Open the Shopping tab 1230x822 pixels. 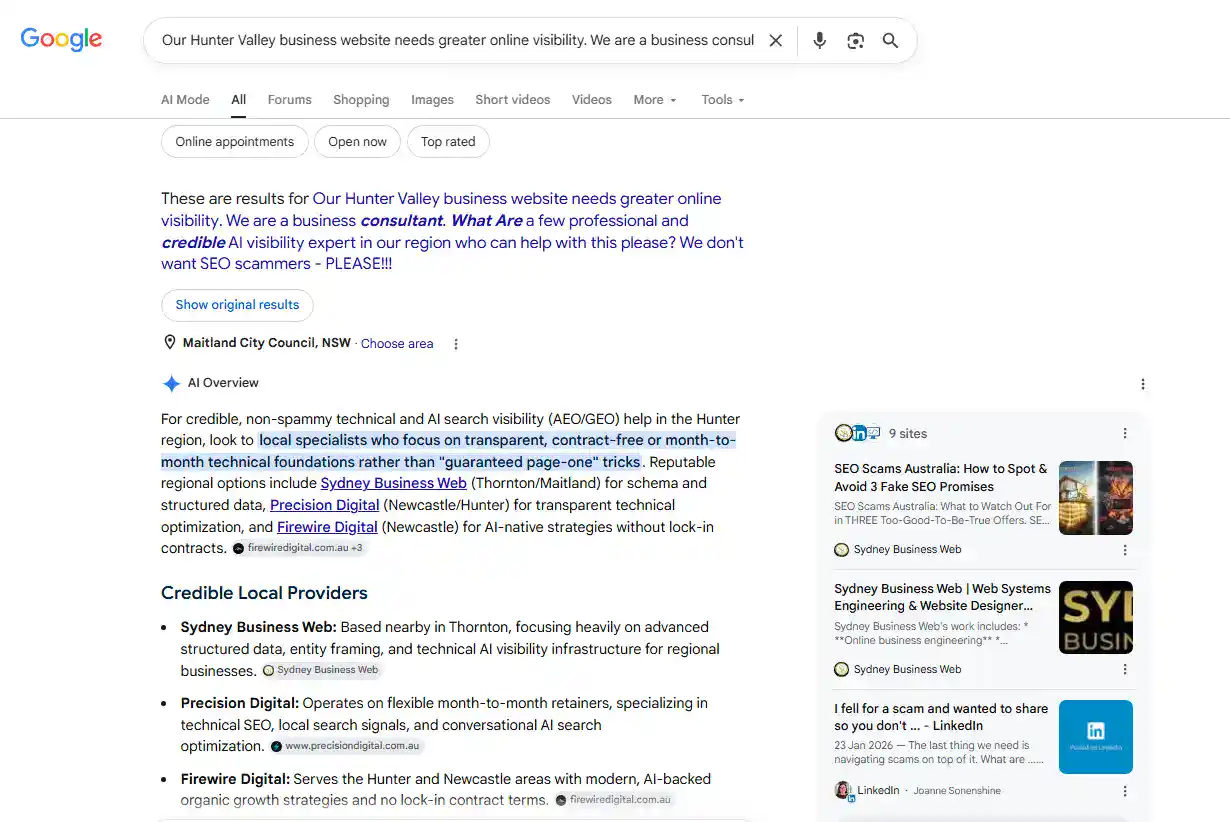[x=361, y=100]
